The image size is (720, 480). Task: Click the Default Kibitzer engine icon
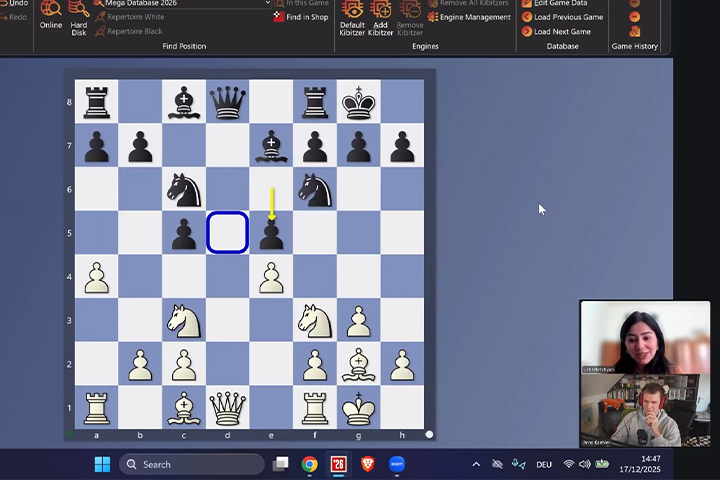(352, 10)
